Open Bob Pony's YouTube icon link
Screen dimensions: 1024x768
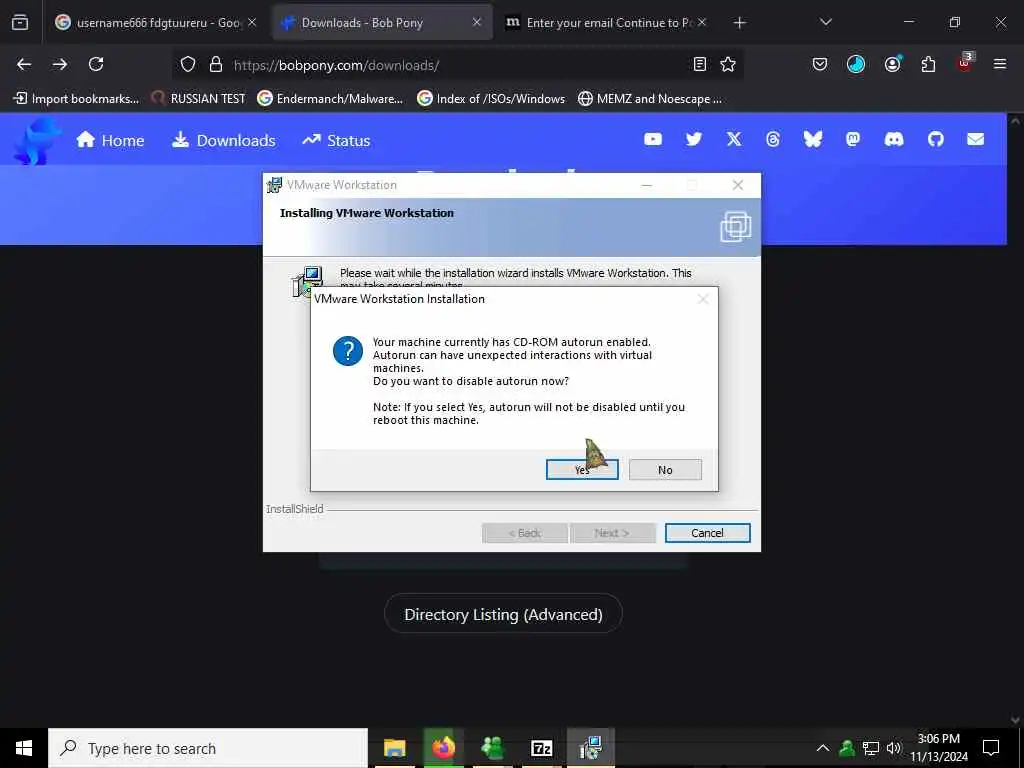(653, 139)
